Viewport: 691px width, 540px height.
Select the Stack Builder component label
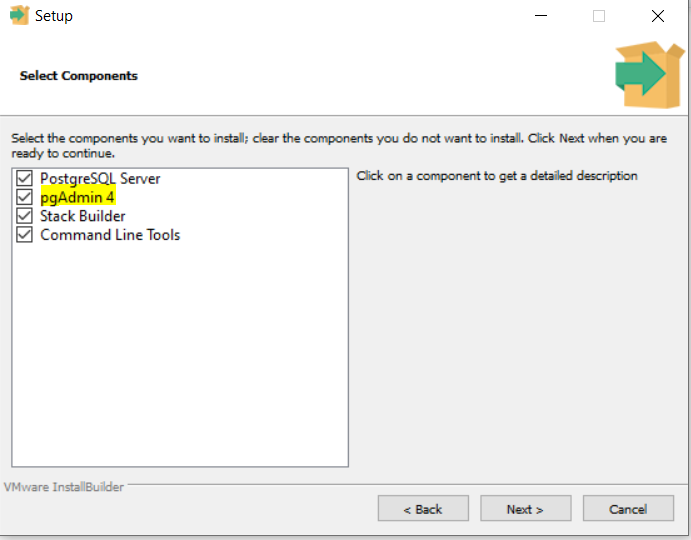[82, 216]
